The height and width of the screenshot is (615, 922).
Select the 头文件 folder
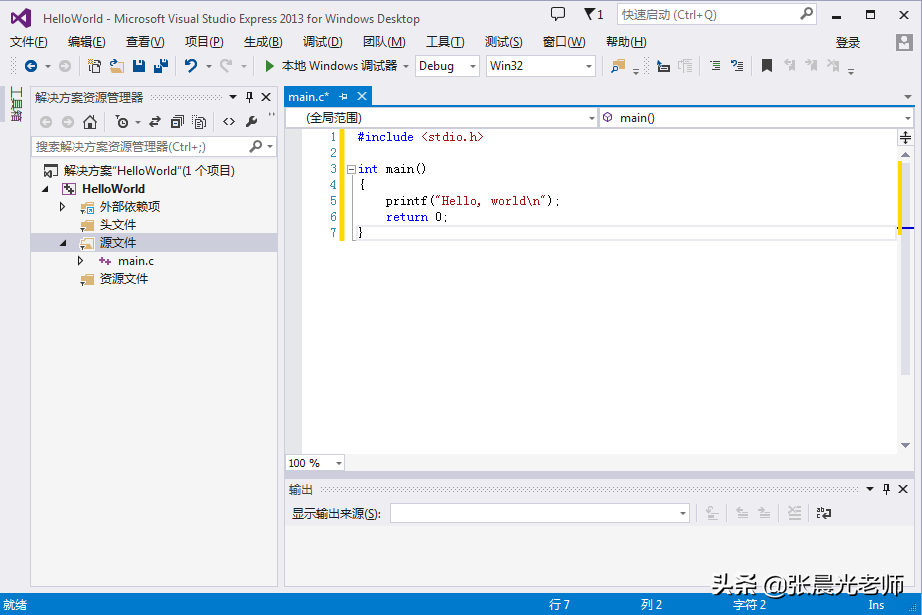(x=118, y=225)
